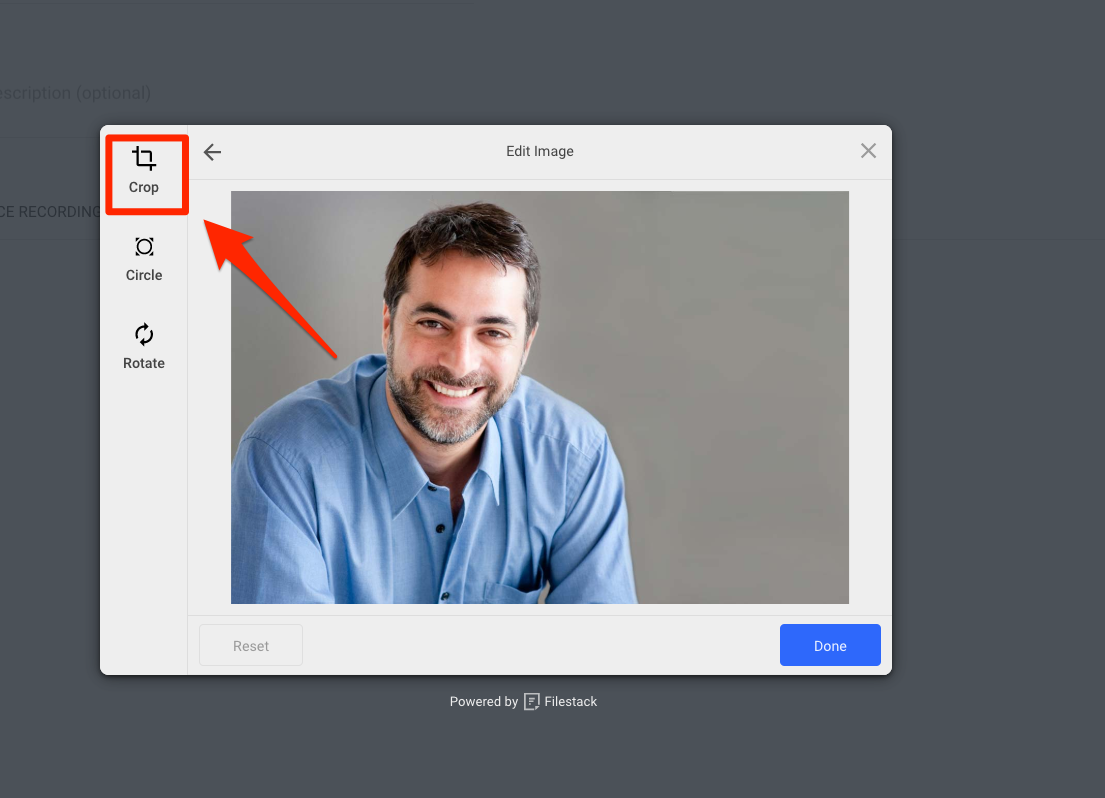
Task: Close the Edit Image dialog
Action: (x=868, y=151)
